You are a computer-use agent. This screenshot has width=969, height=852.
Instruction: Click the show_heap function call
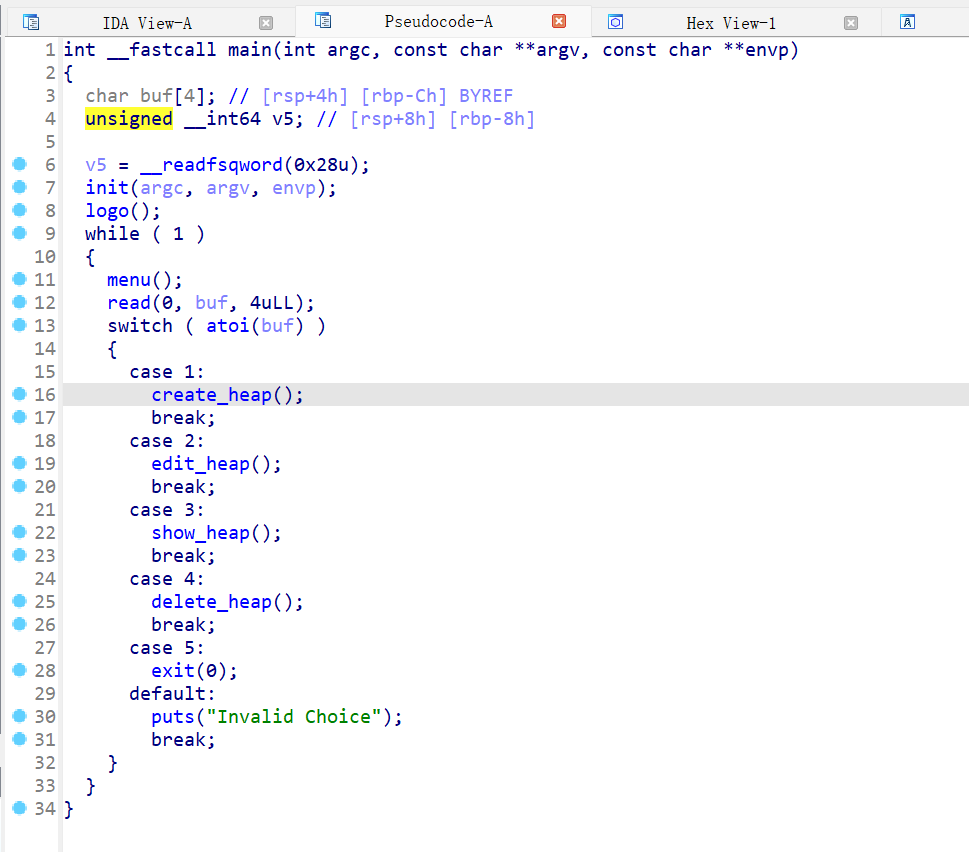pos(200,533)
